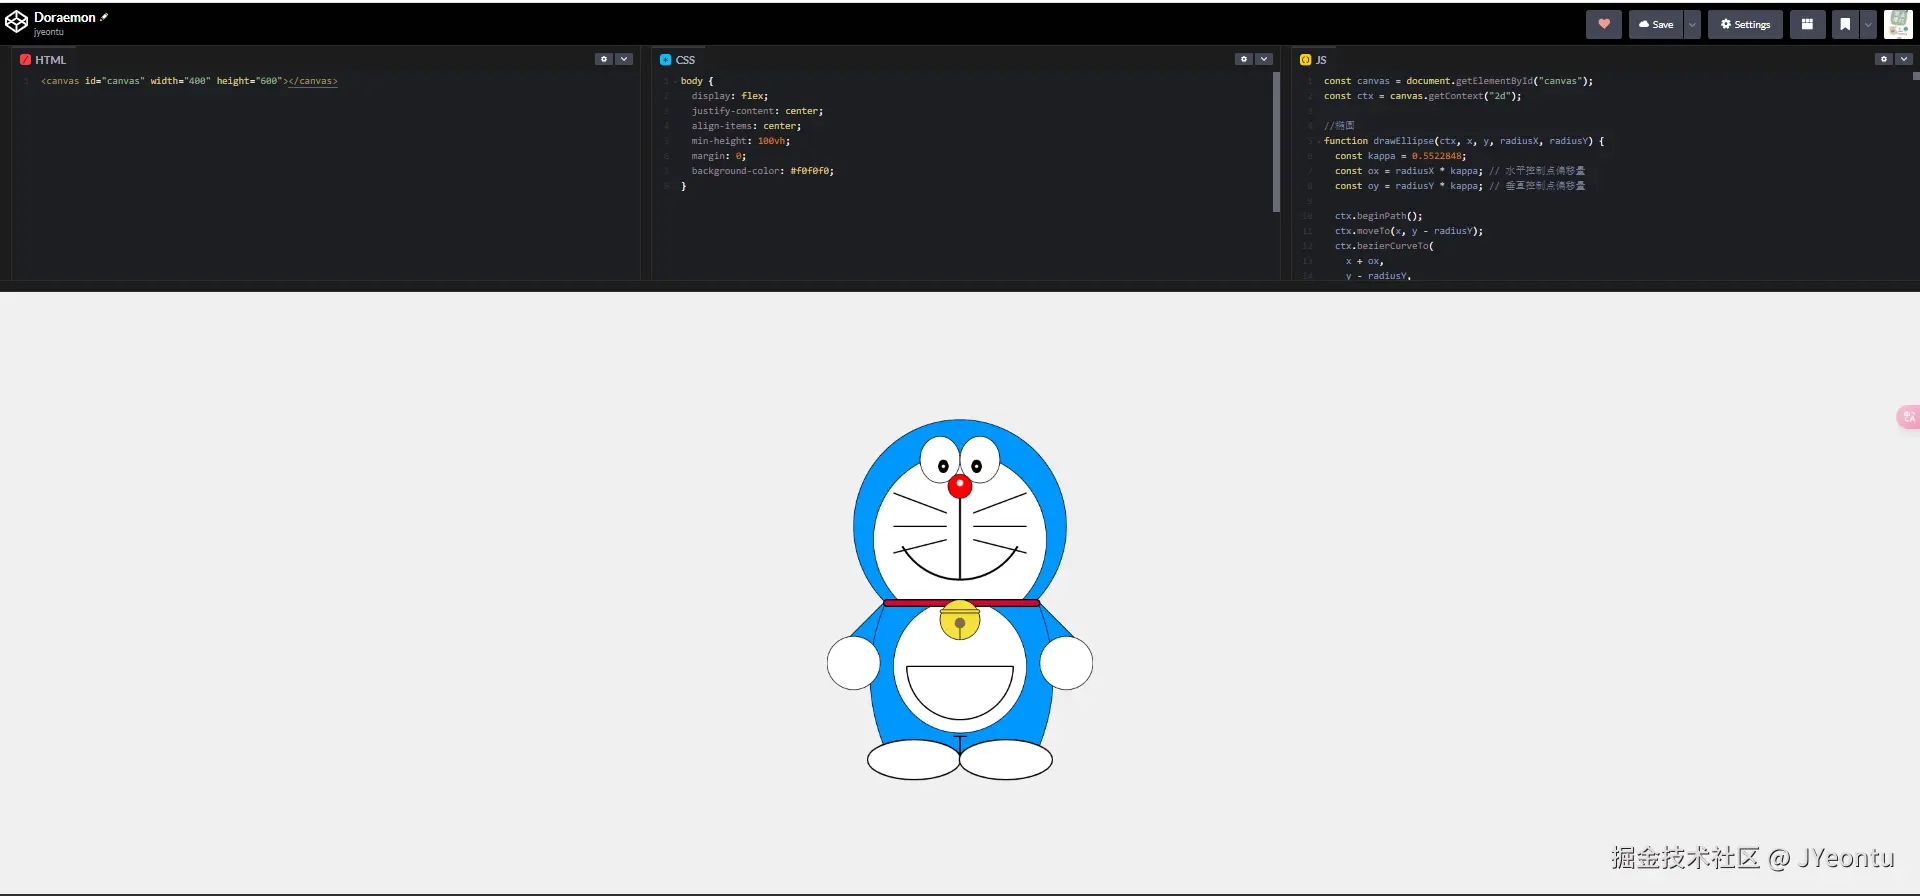The width and height of the screenshot is (1920, 896).
Task: Expand the CSS editor options chevron
Action: point(1264,59)
